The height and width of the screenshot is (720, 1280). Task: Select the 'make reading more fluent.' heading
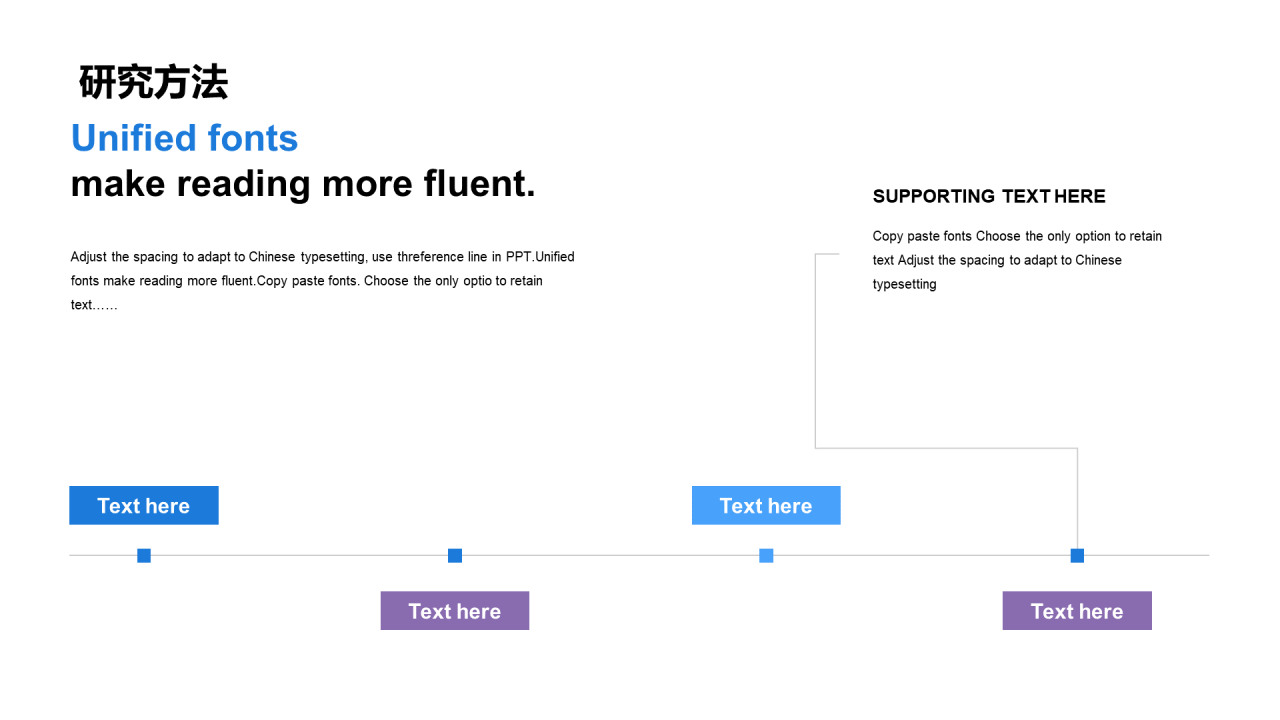pos(303,184)
